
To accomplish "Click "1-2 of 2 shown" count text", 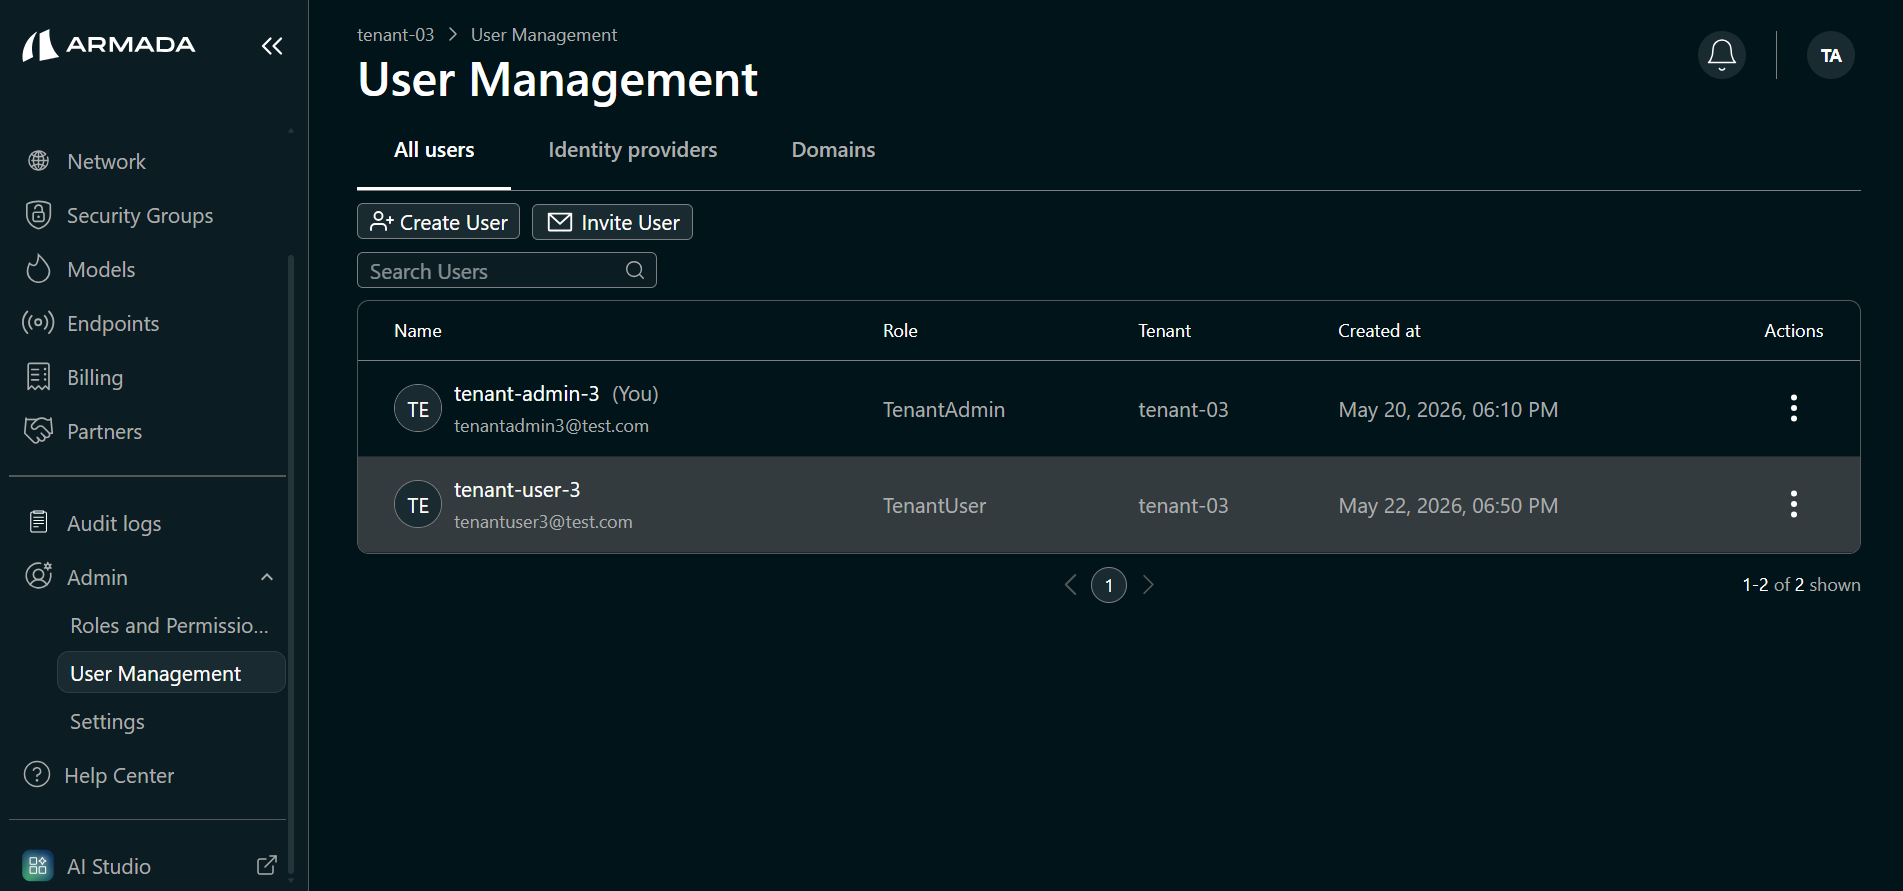I will pos(1801,585).
